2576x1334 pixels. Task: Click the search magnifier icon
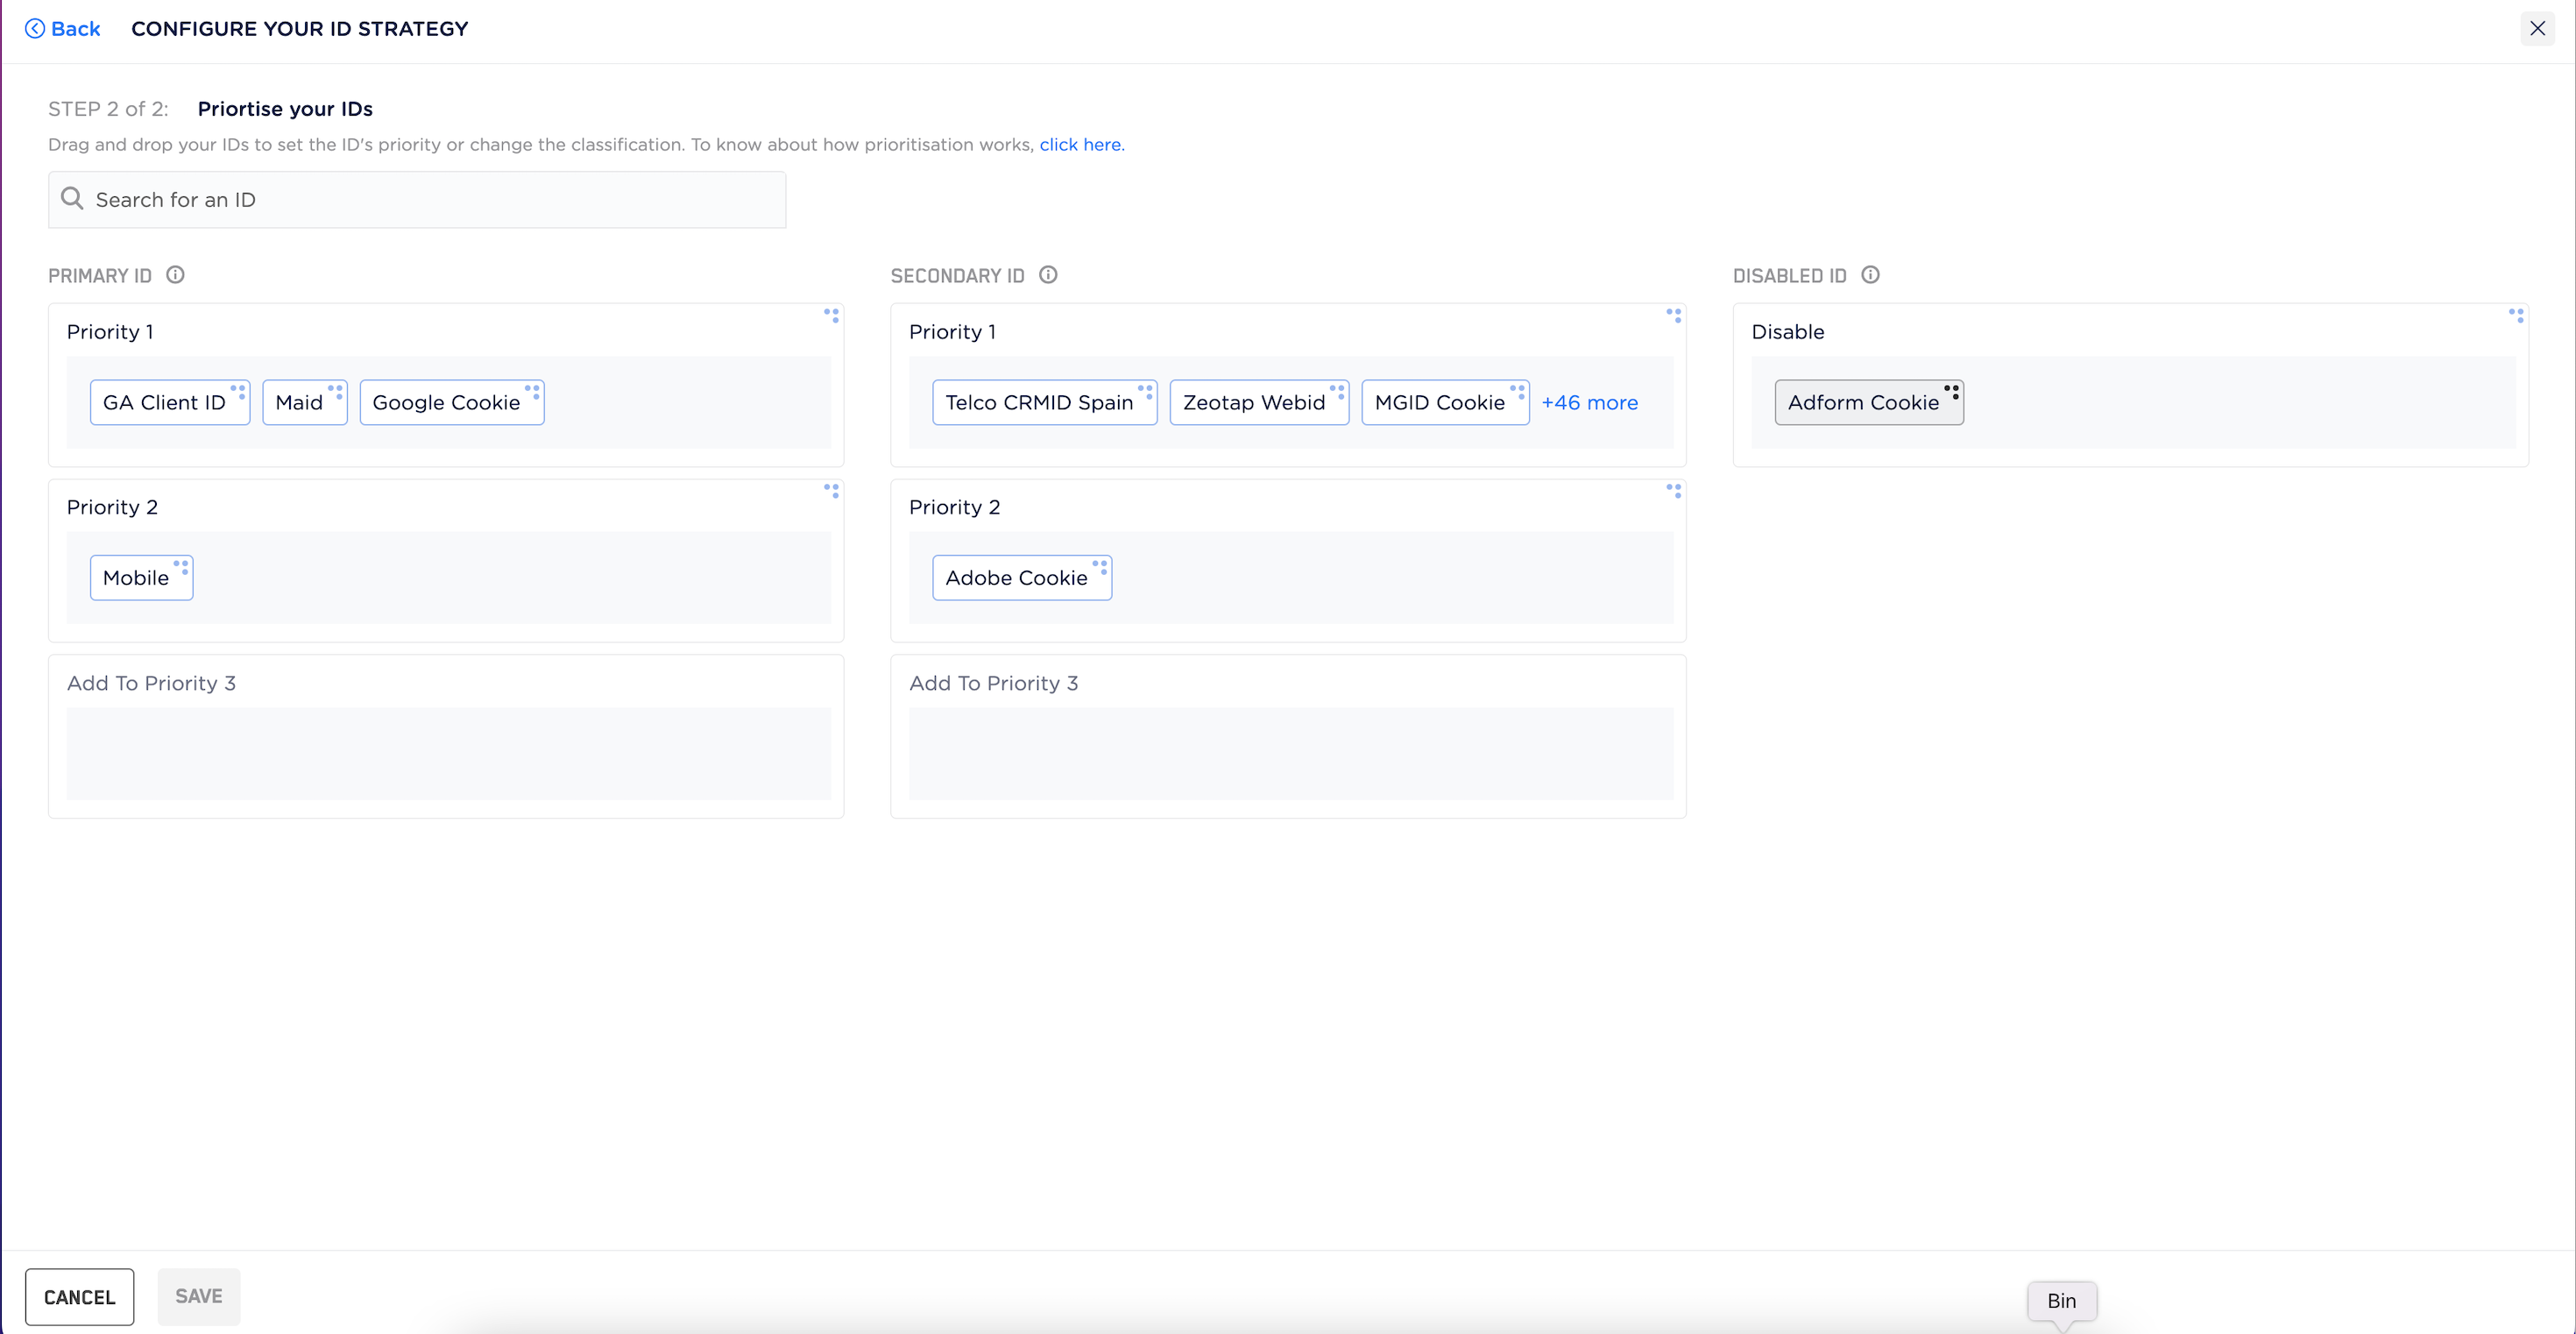pos(72,199)
